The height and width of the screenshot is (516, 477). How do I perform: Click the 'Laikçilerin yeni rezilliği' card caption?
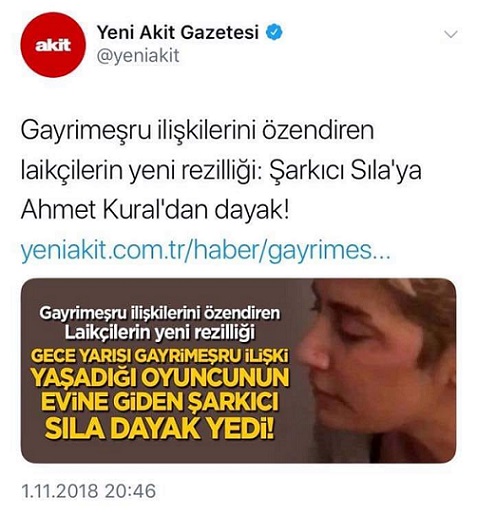pyautogui.click(x=160, y=332)
